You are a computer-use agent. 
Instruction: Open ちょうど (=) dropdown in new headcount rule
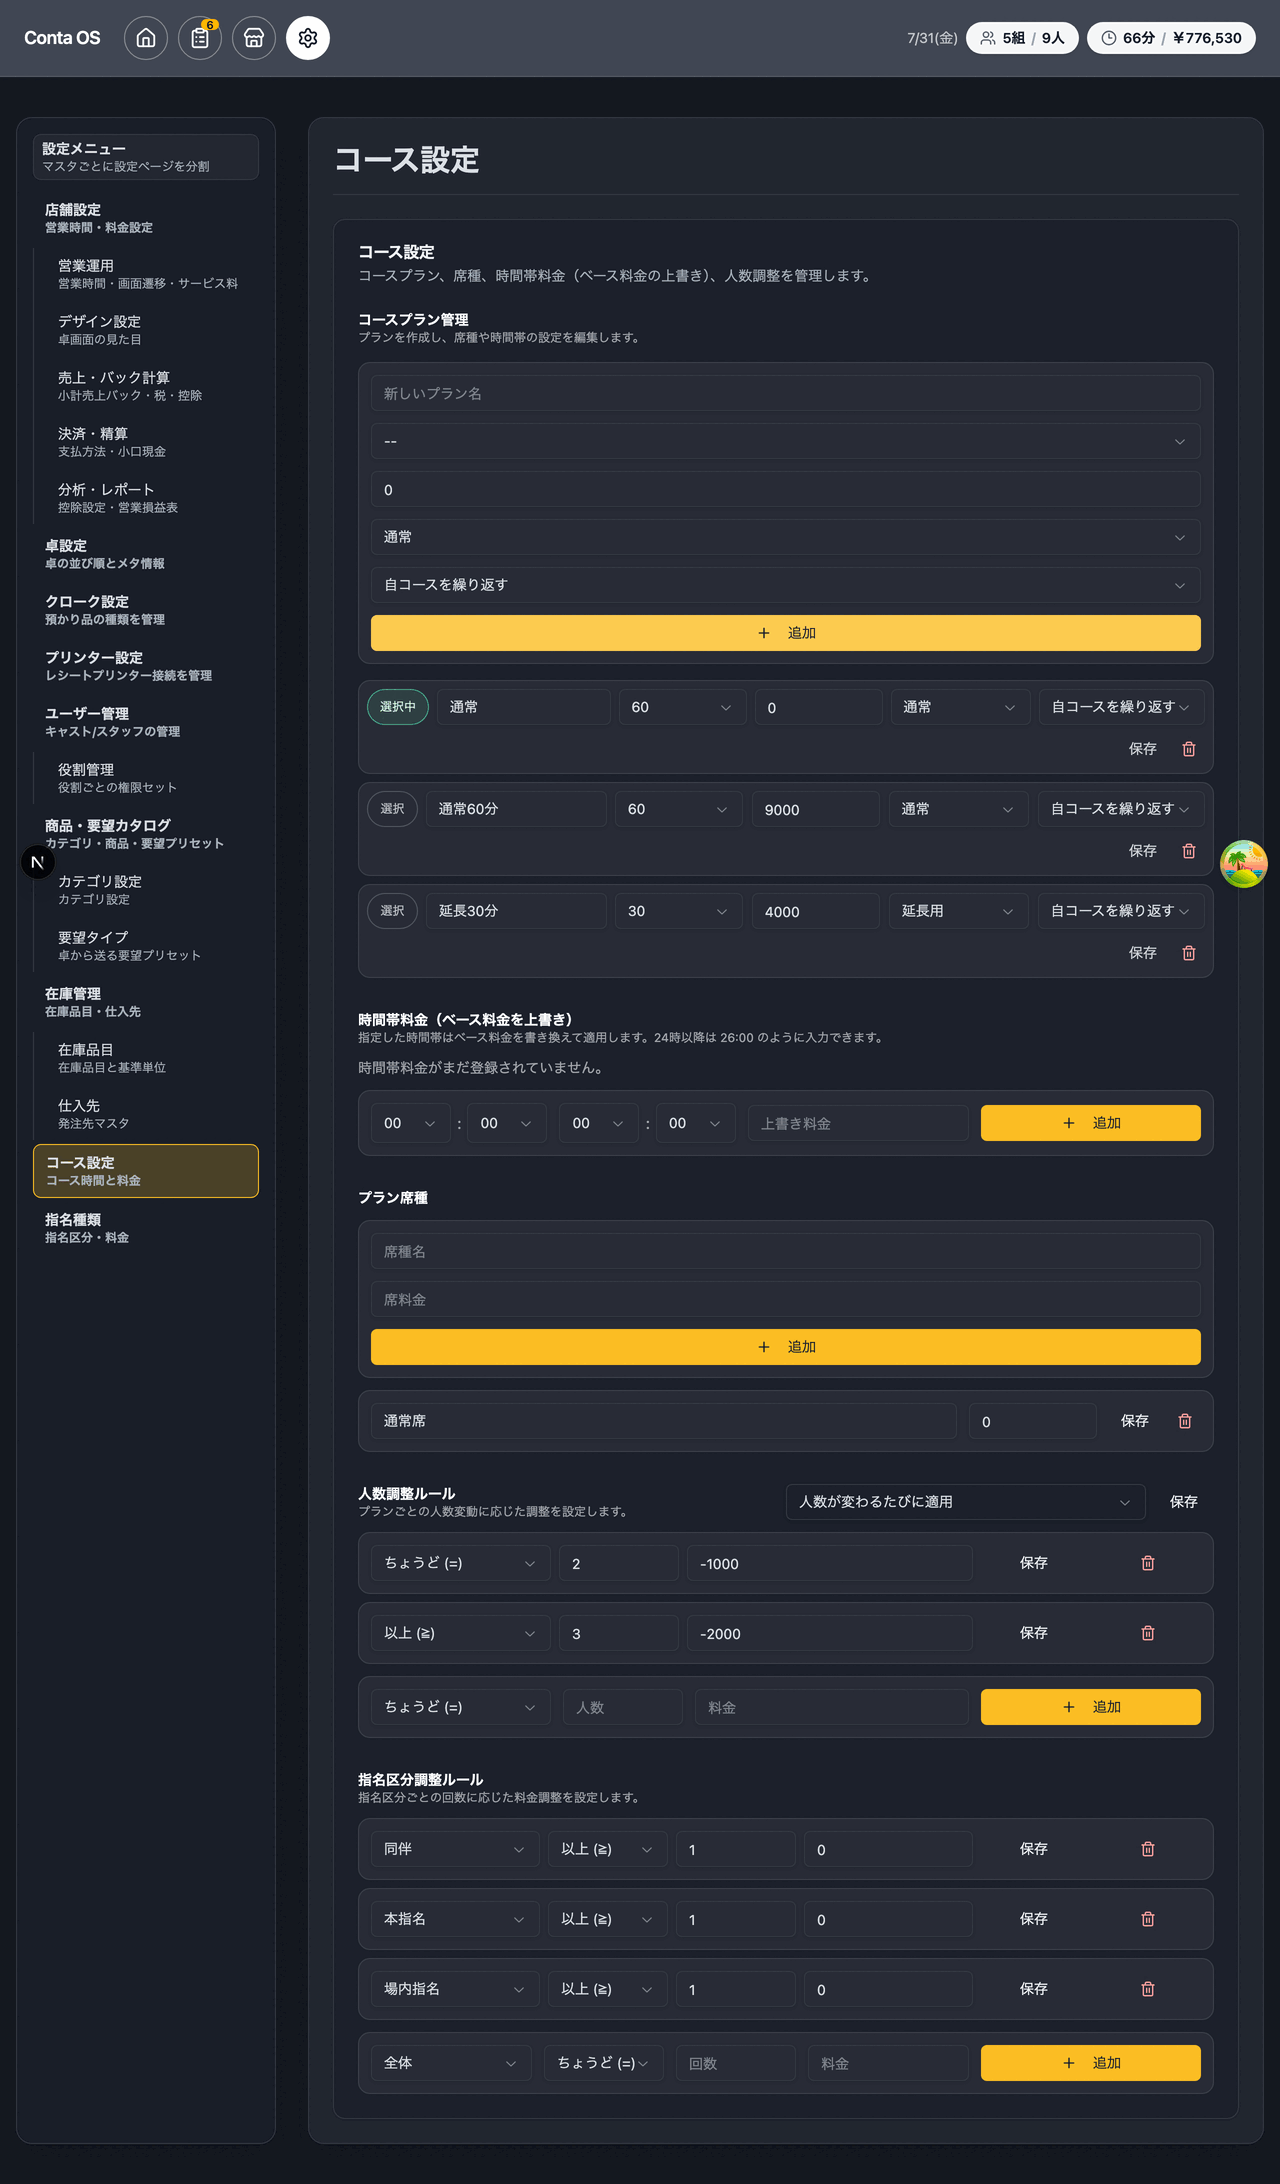tap(461, 1707)
